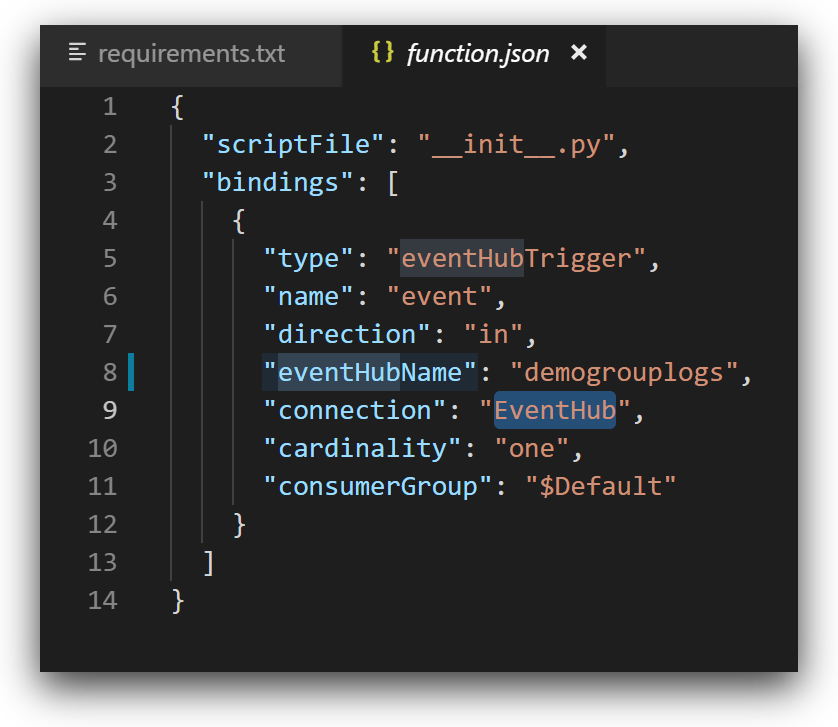Click the "__init__.py" string value

(524, 145)
